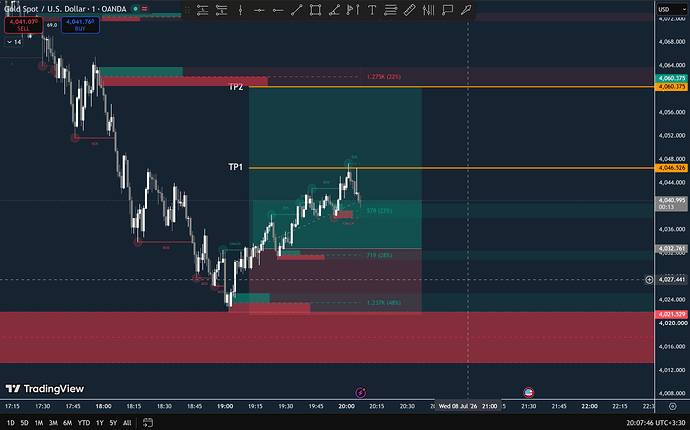Show All time range data
Screen dimensions: 690x430
point(127,423)
